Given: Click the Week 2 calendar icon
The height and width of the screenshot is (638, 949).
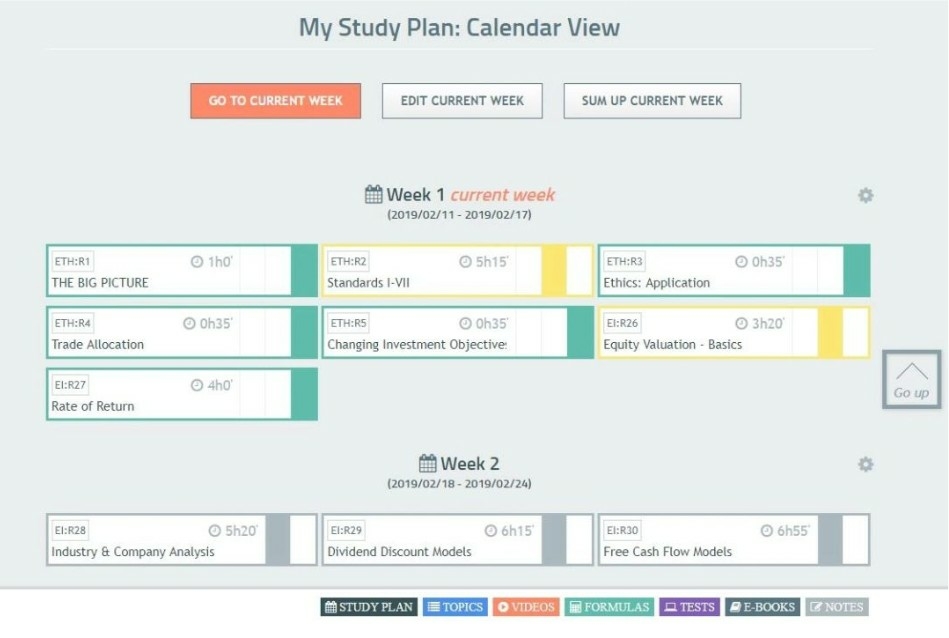Looking at the screenshot, I should (427, 463).
